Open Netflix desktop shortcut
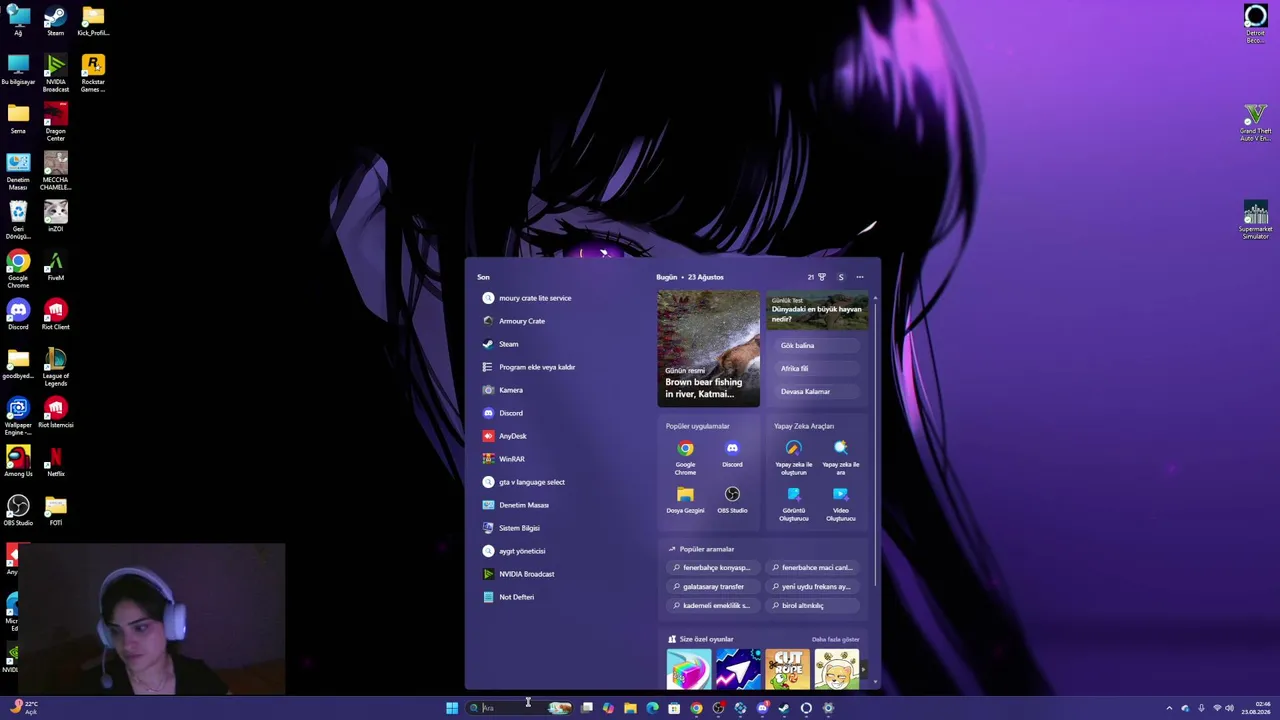Image resolution: width=1280 pixels, height=720 pixels. (x=55, y=462)
